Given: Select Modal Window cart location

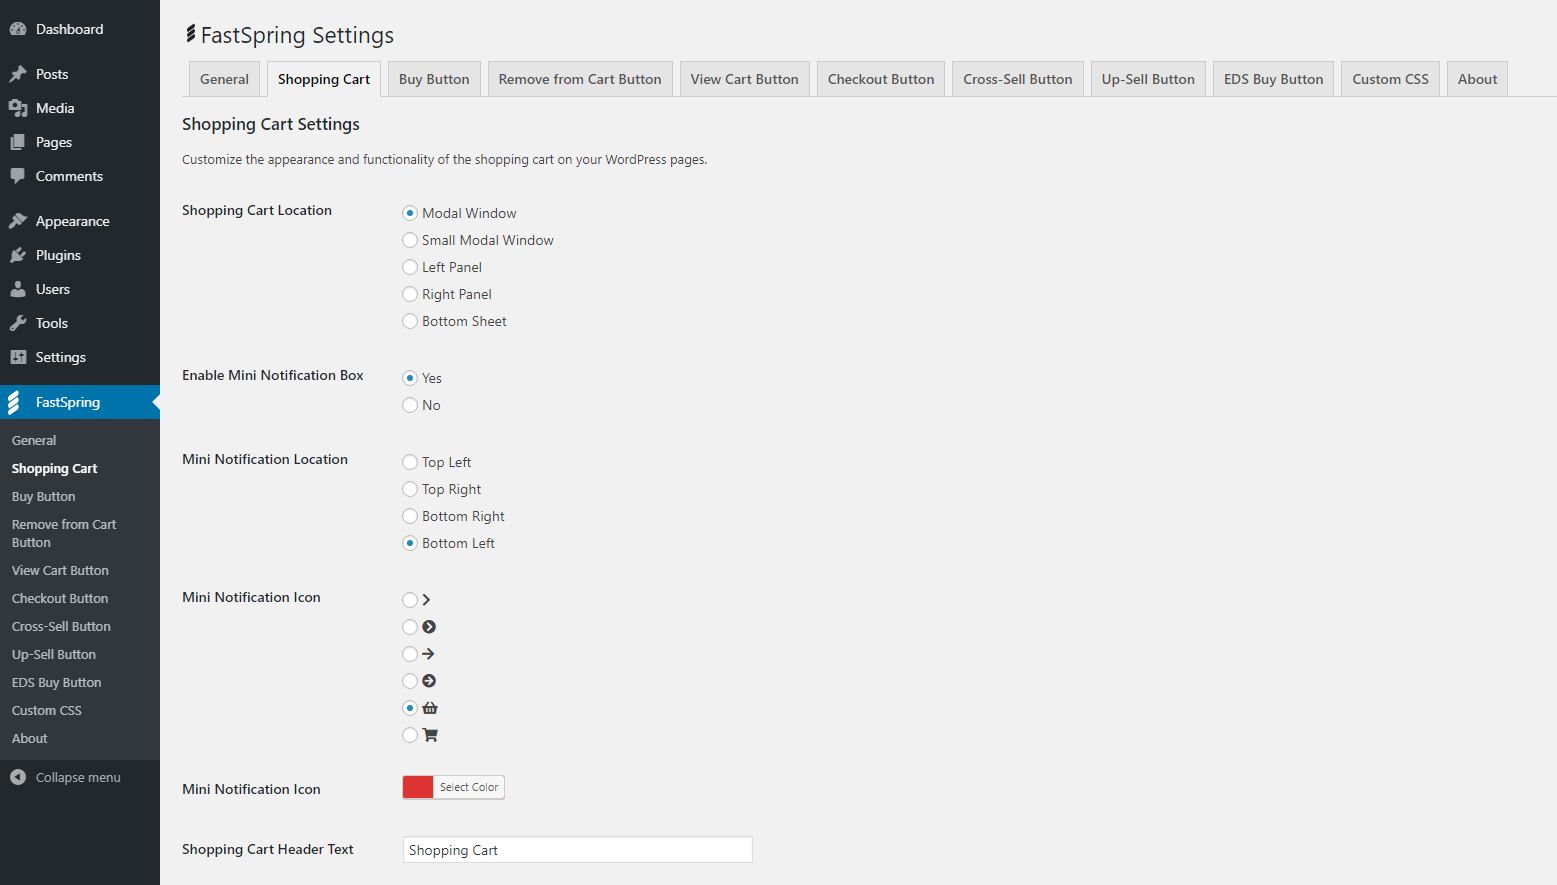Looking at the screenshot, I should pos(410,213).
